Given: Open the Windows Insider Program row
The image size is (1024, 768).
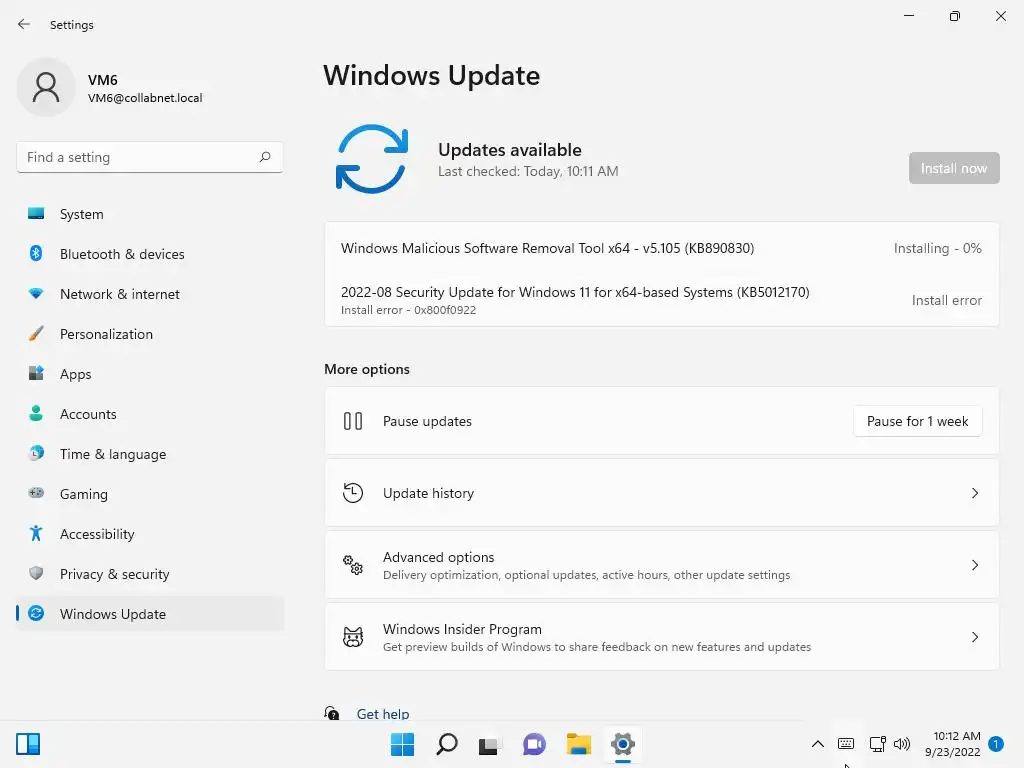Looking at the screenshot, I should click(662, 637).
